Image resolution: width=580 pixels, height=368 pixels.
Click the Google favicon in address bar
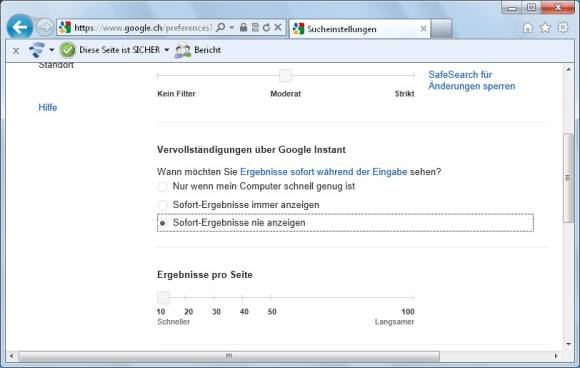point(65,28)
